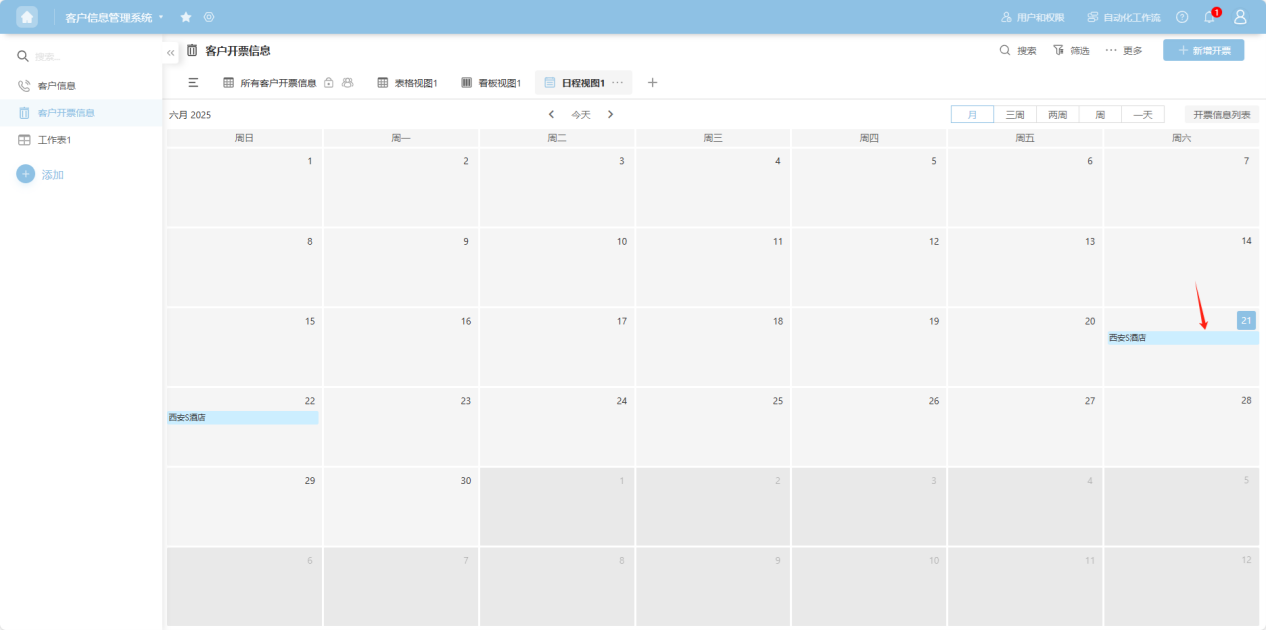The width and height of the screenshot is (1266, 630).
Task: Switch to 看板视图1 tab
Action: (x=491, y=83)
